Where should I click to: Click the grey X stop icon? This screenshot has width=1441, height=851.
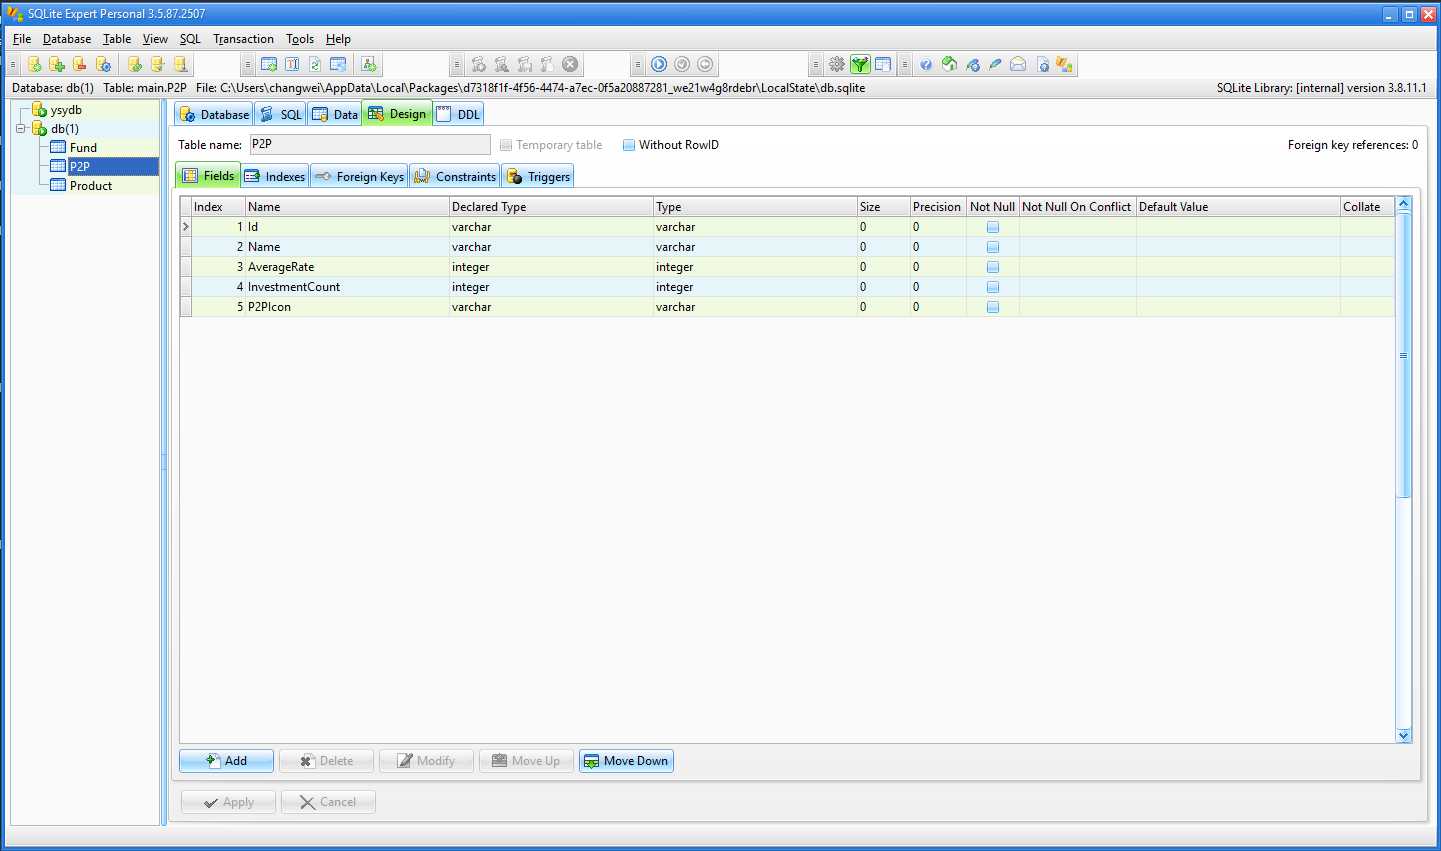tap(570, 64)
